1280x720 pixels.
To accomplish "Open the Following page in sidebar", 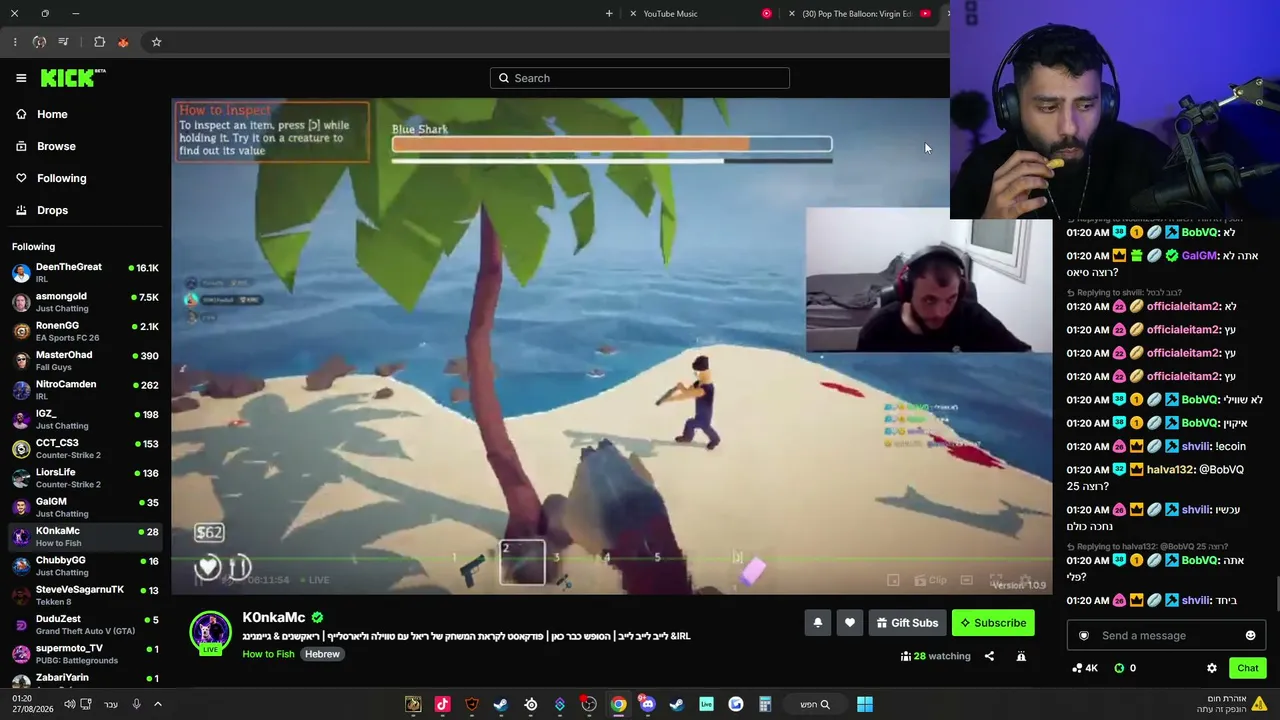I will 50,178.
